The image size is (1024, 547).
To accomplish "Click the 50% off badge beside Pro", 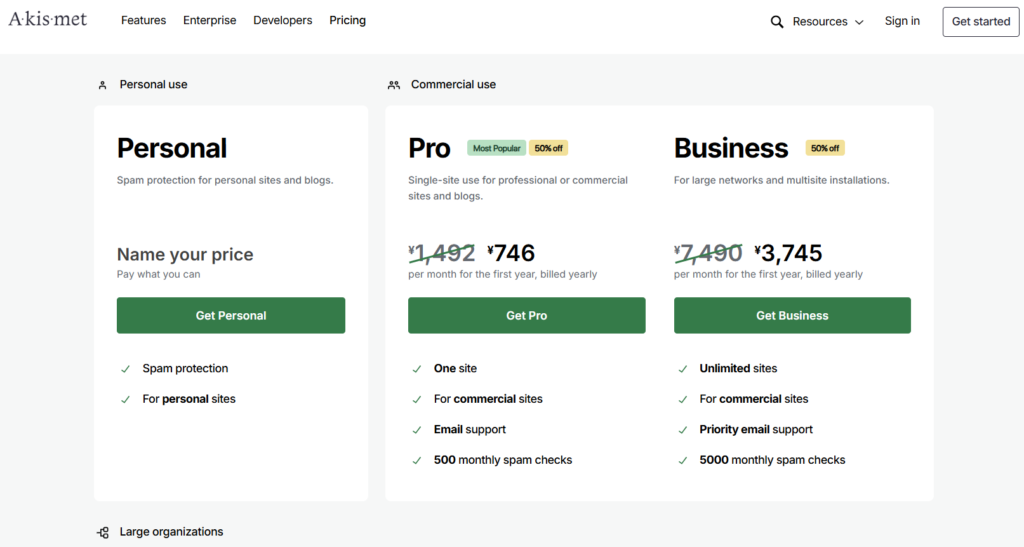I will tap(549, 148).
